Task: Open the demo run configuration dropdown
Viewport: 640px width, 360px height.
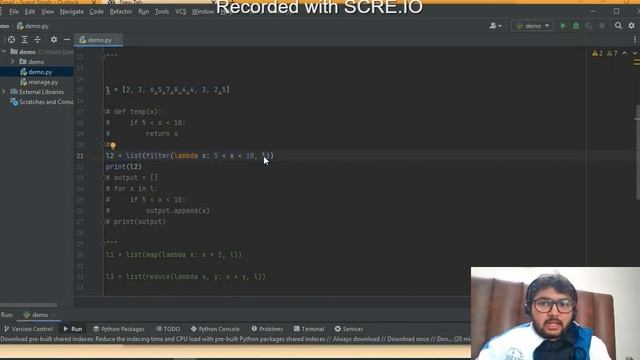Action: pyautogui.click(x=532, y=26)
